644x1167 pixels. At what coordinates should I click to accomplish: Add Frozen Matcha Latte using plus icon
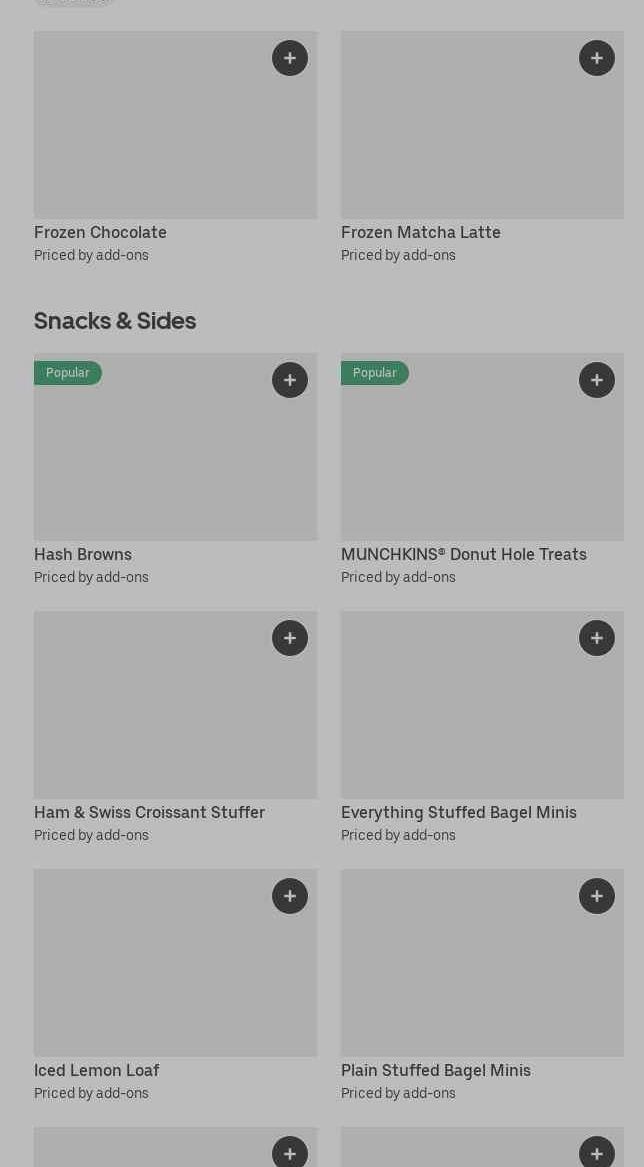[x=597, y=58]
